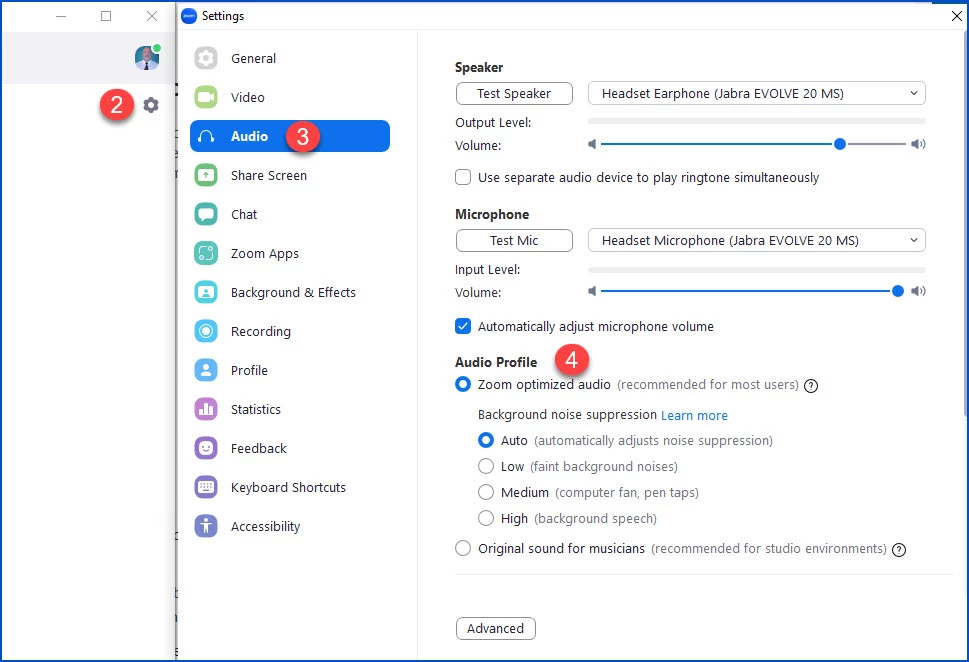The height and width of the screenshot is (662, 969).
Task: Go to Share Screen settings
Action: click(x=269, y=176)
